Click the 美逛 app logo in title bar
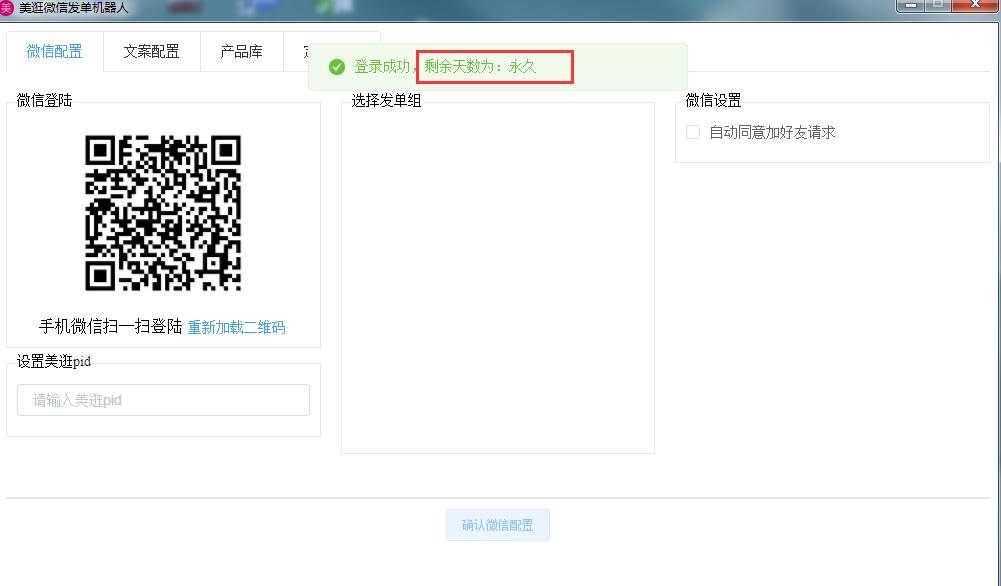The image size is (1001, 586). coord(6,8)
